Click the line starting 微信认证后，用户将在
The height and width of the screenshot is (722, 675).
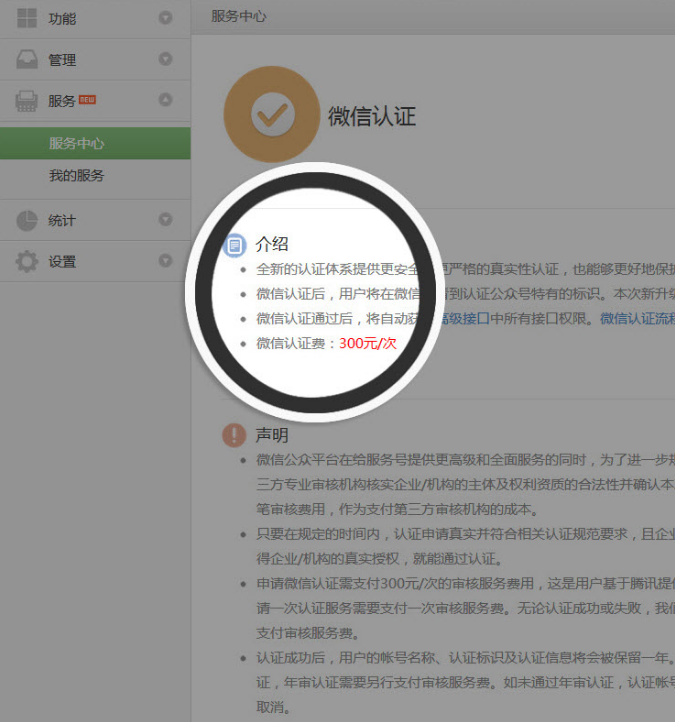466,294
